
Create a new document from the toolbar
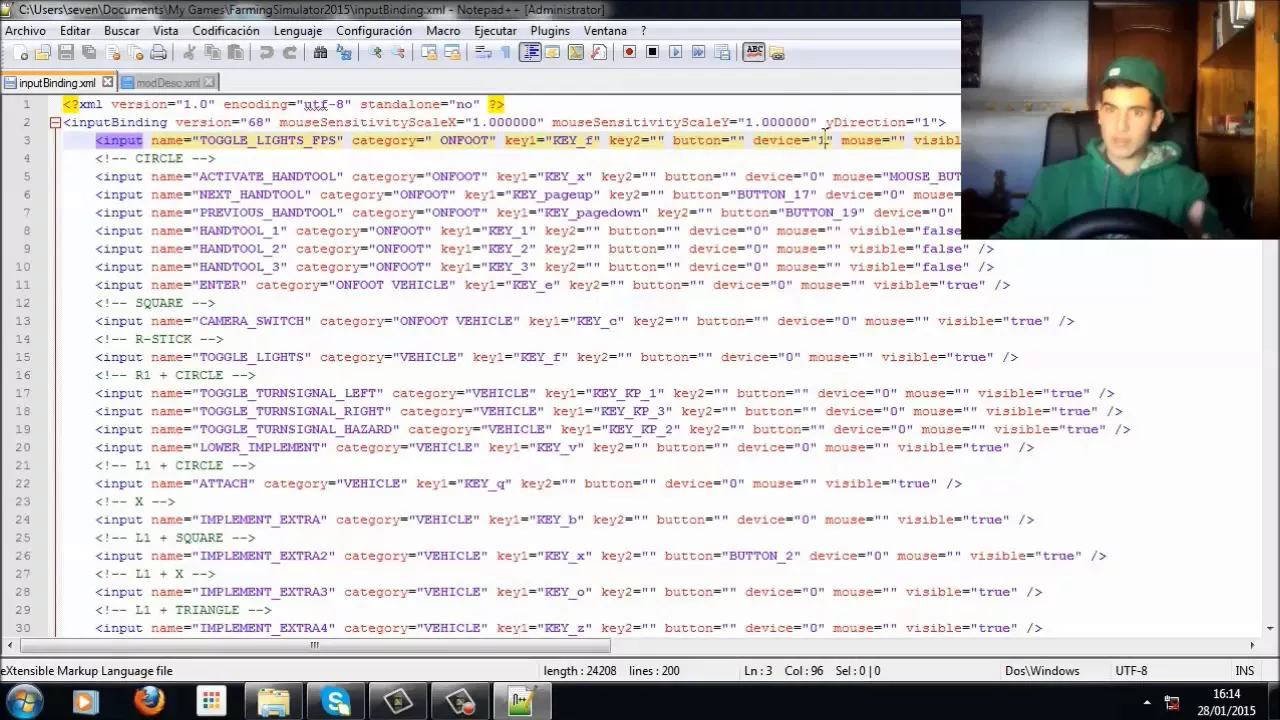coord(22,52)
